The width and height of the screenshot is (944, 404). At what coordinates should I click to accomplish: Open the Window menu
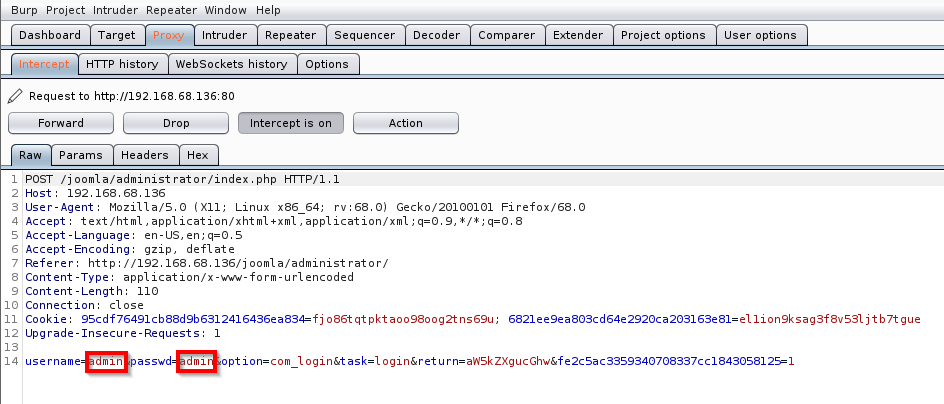coord(226,10)
